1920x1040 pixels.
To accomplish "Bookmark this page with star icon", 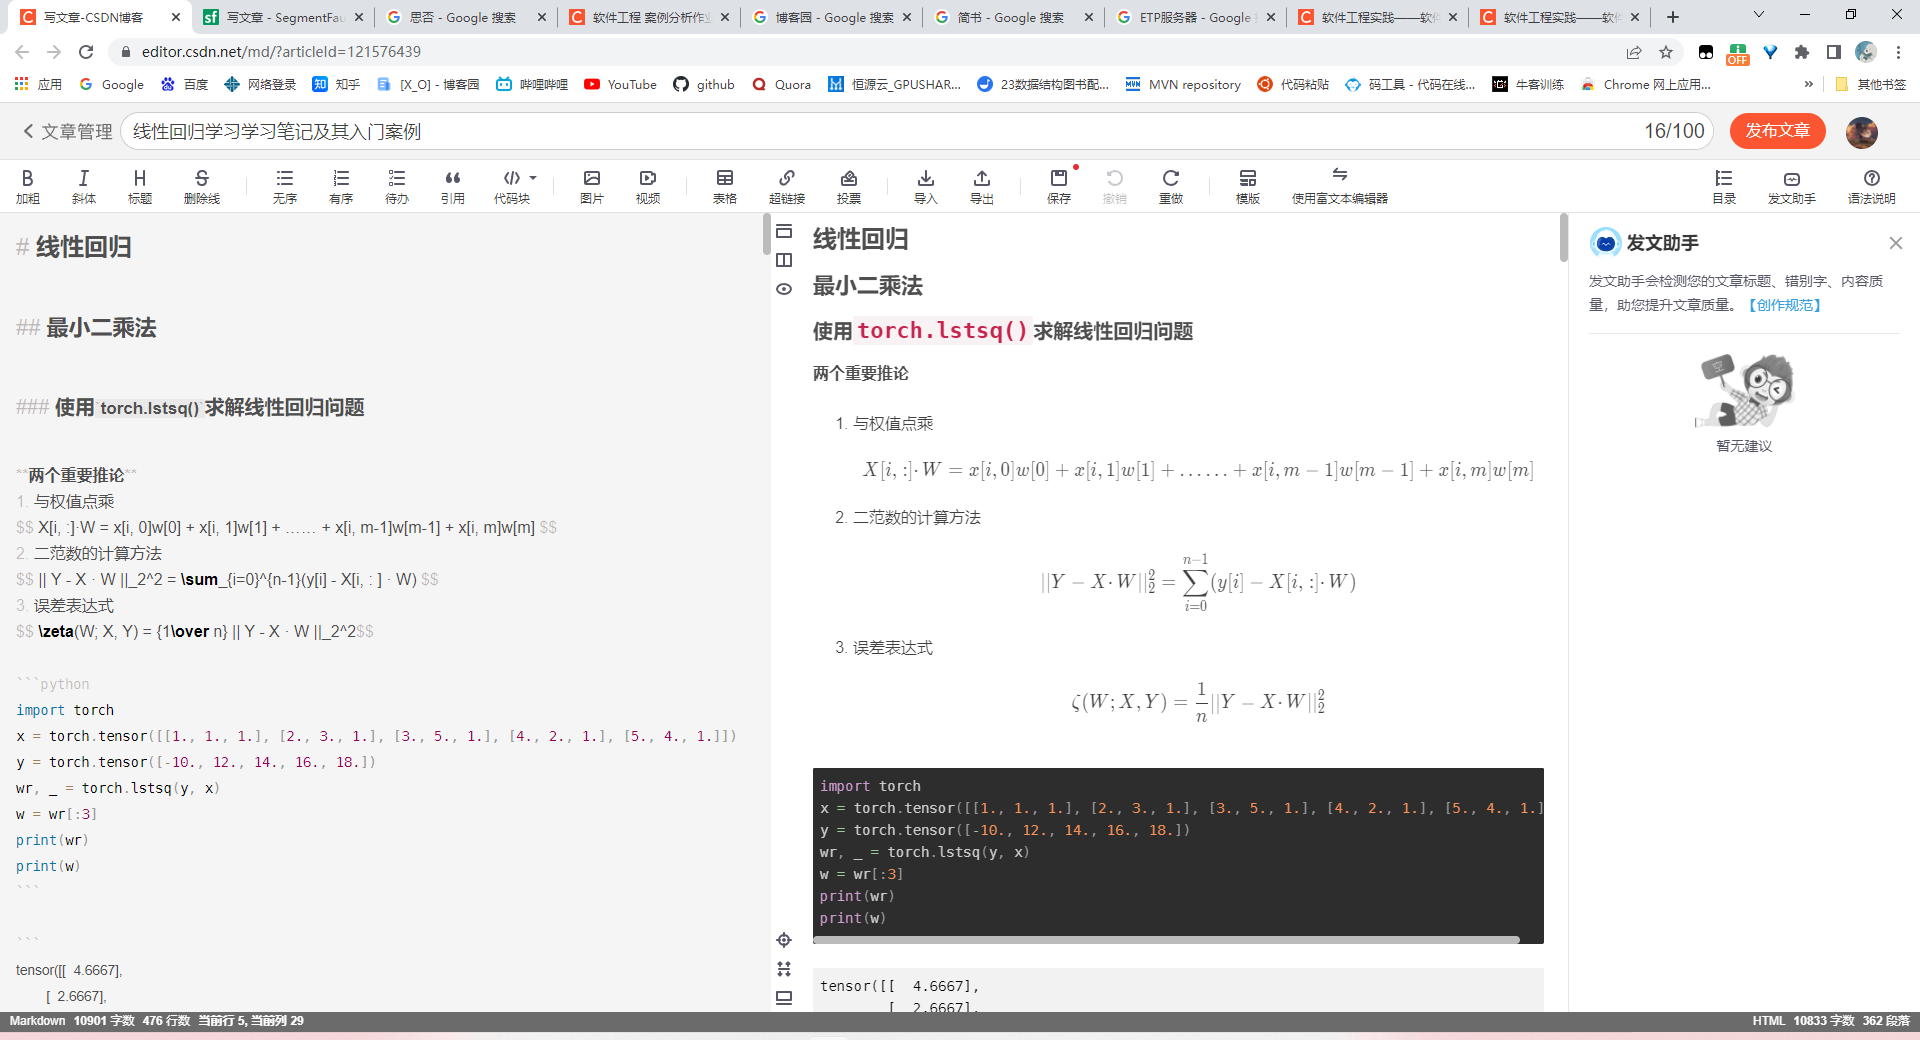I will pos(1666,52).
